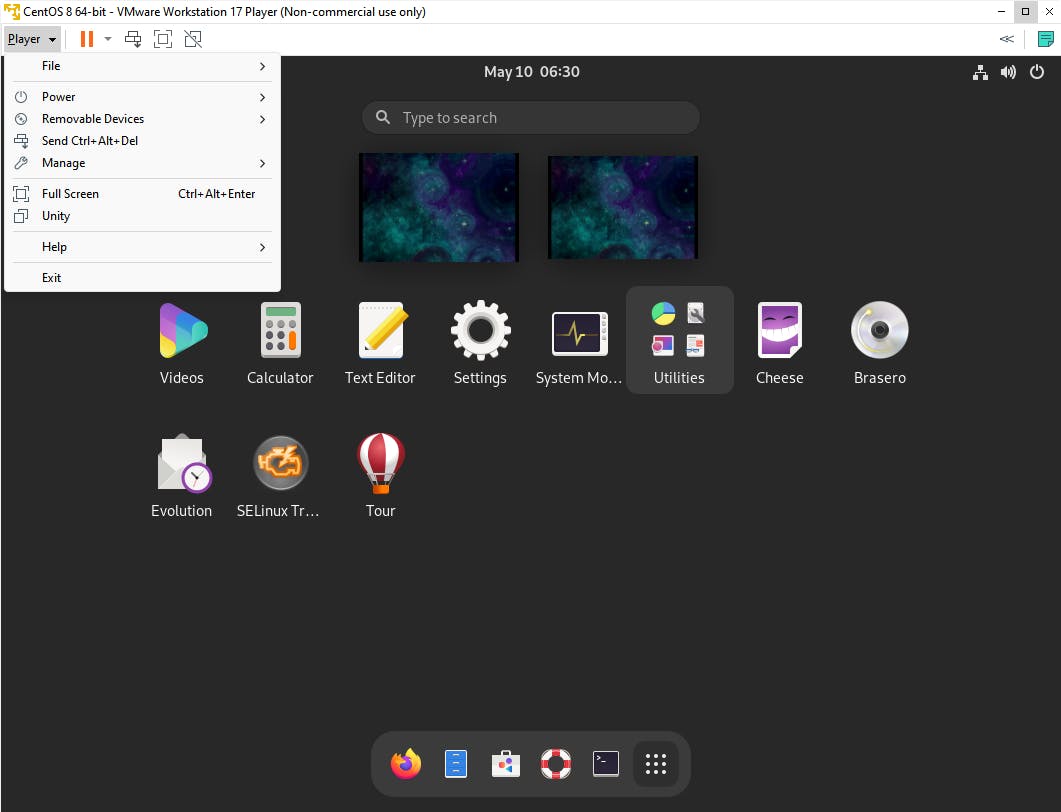This screenshot has height=812, width=1061.
Task: Open the network status indicator
Action: 980,72
